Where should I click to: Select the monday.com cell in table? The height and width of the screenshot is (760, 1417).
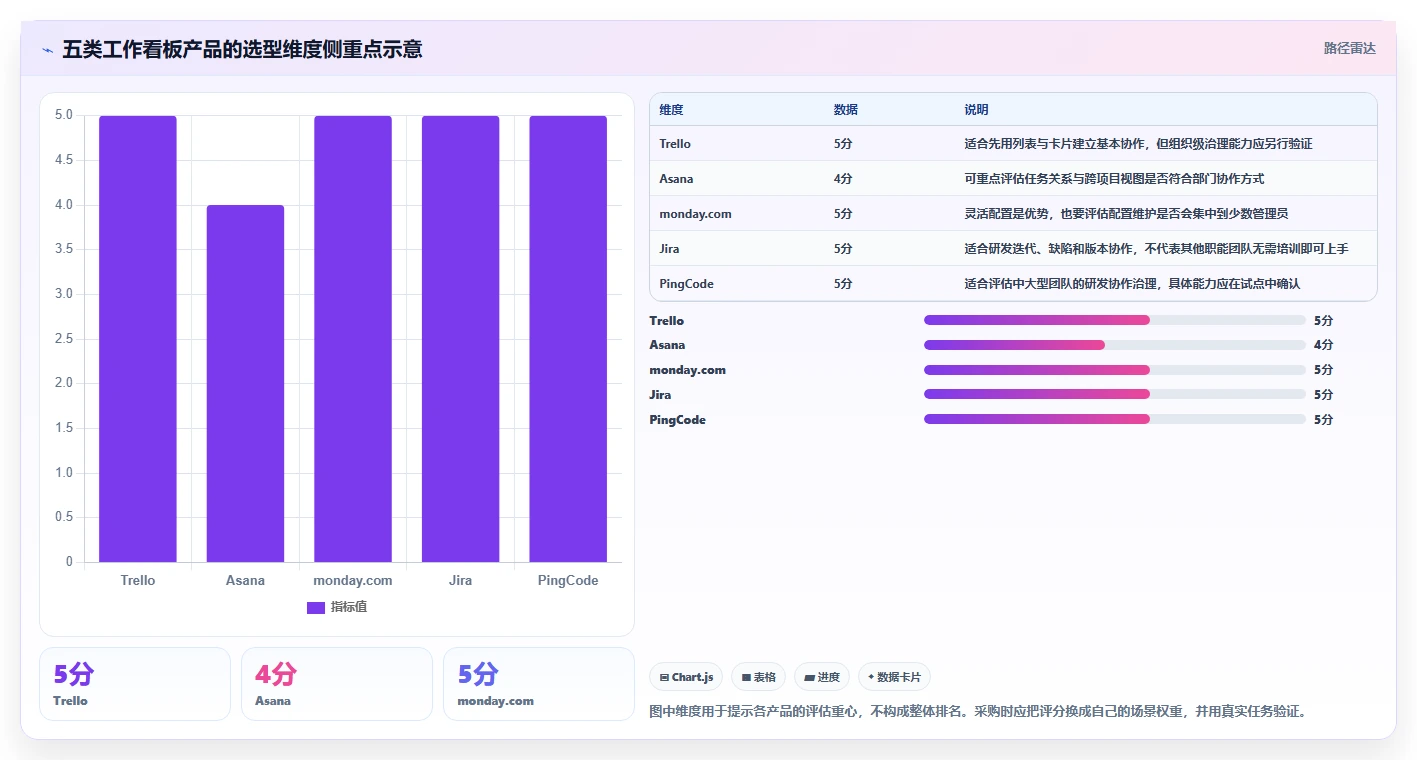[695, 214]
